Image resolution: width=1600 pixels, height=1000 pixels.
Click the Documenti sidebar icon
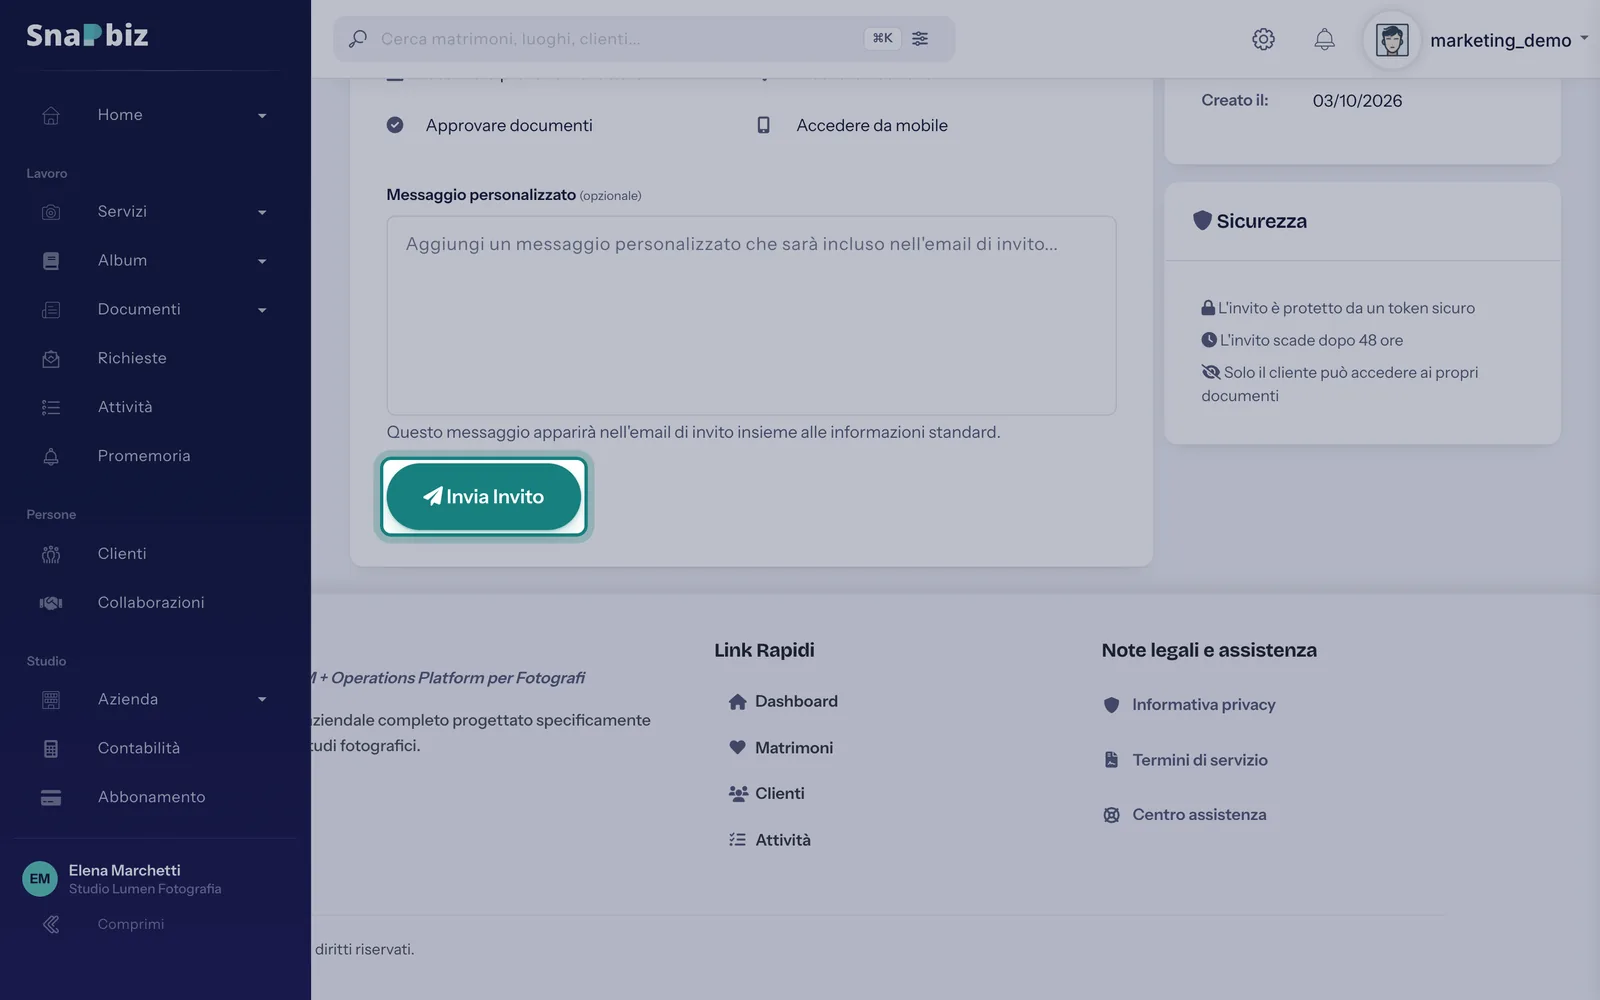point(51,310)
